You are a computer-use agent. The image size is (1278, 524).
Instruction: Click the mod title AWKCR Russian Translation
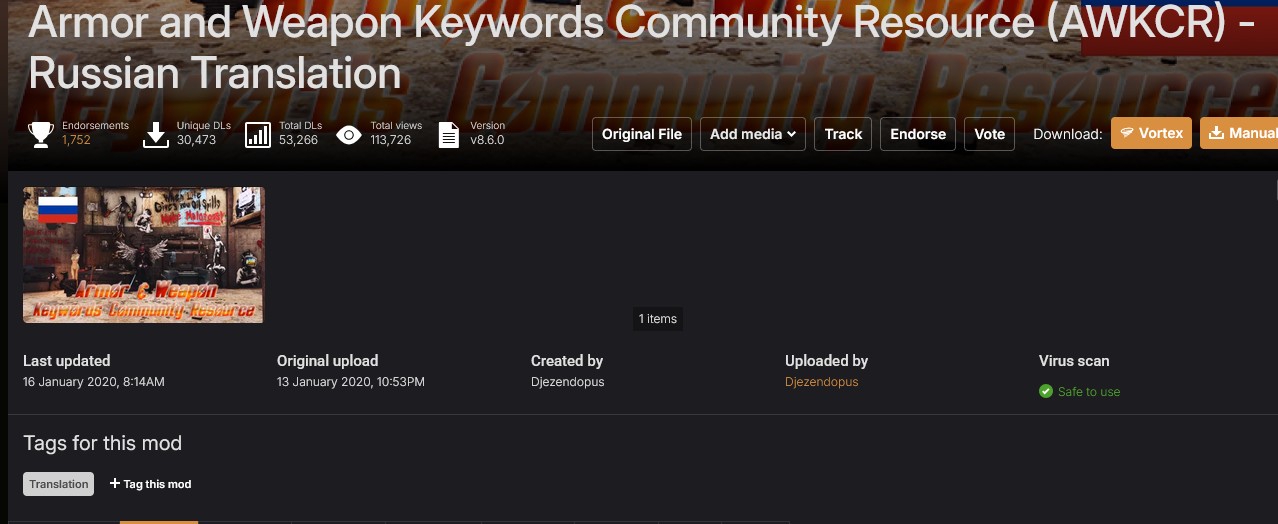coord(642,46)
